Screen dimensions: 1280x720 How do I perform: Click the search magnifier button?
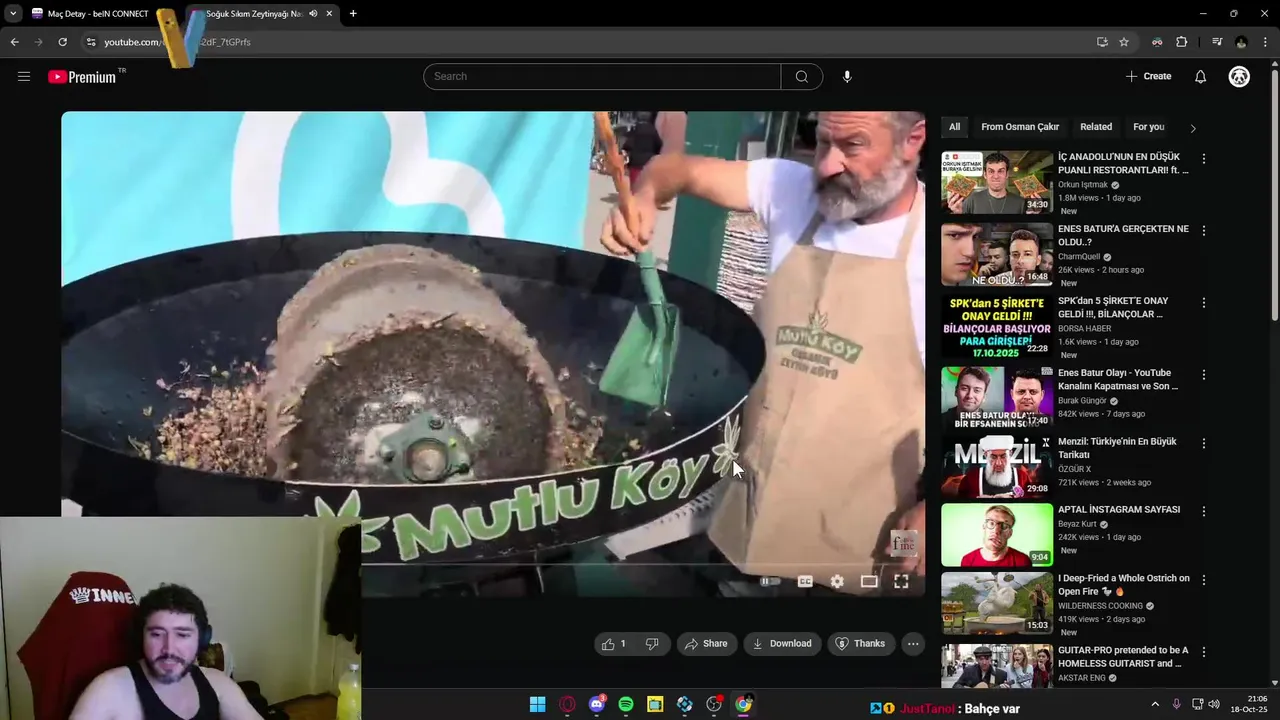click(x=802, y=76)
